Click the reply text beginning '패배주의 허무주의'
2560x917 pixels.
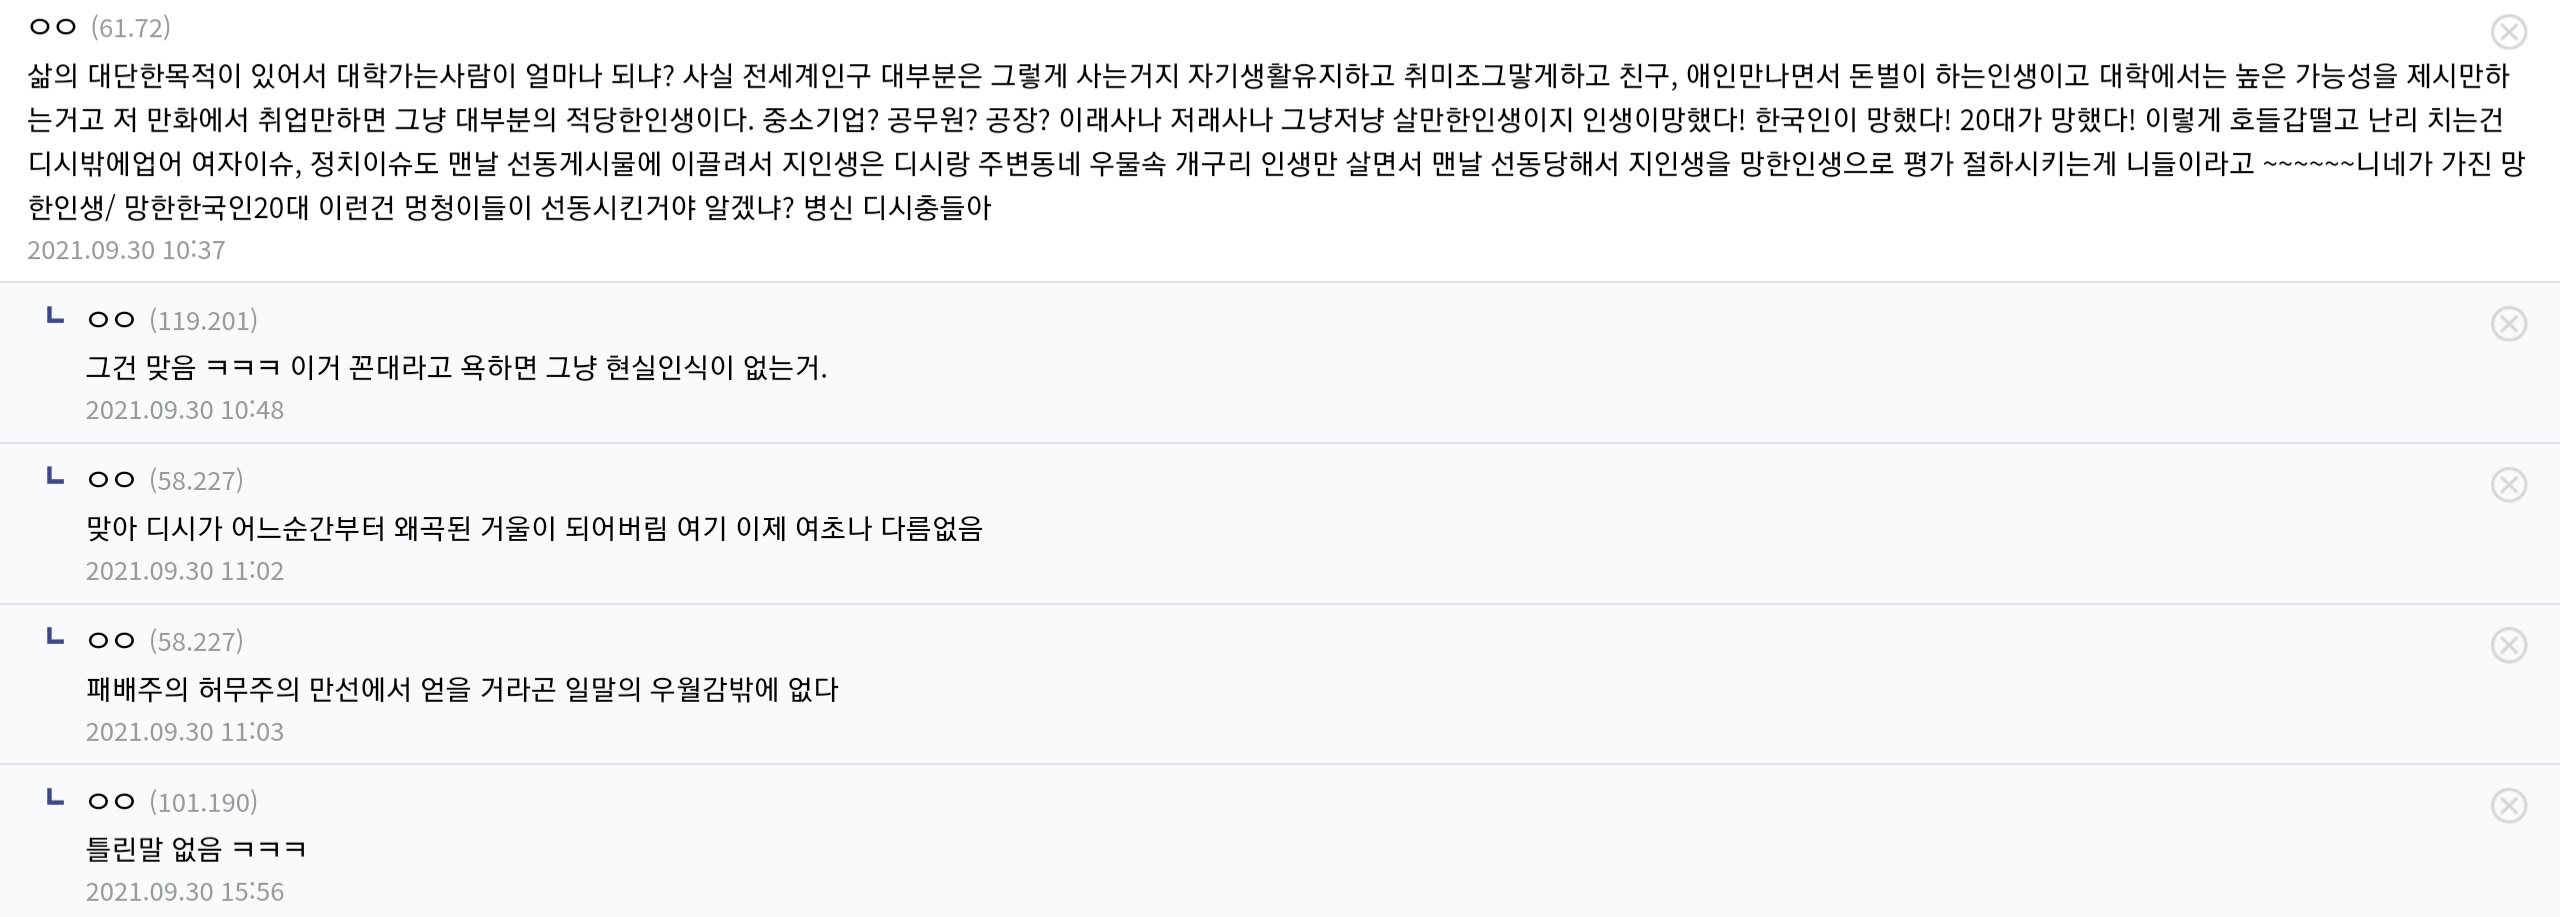point(462,689)
